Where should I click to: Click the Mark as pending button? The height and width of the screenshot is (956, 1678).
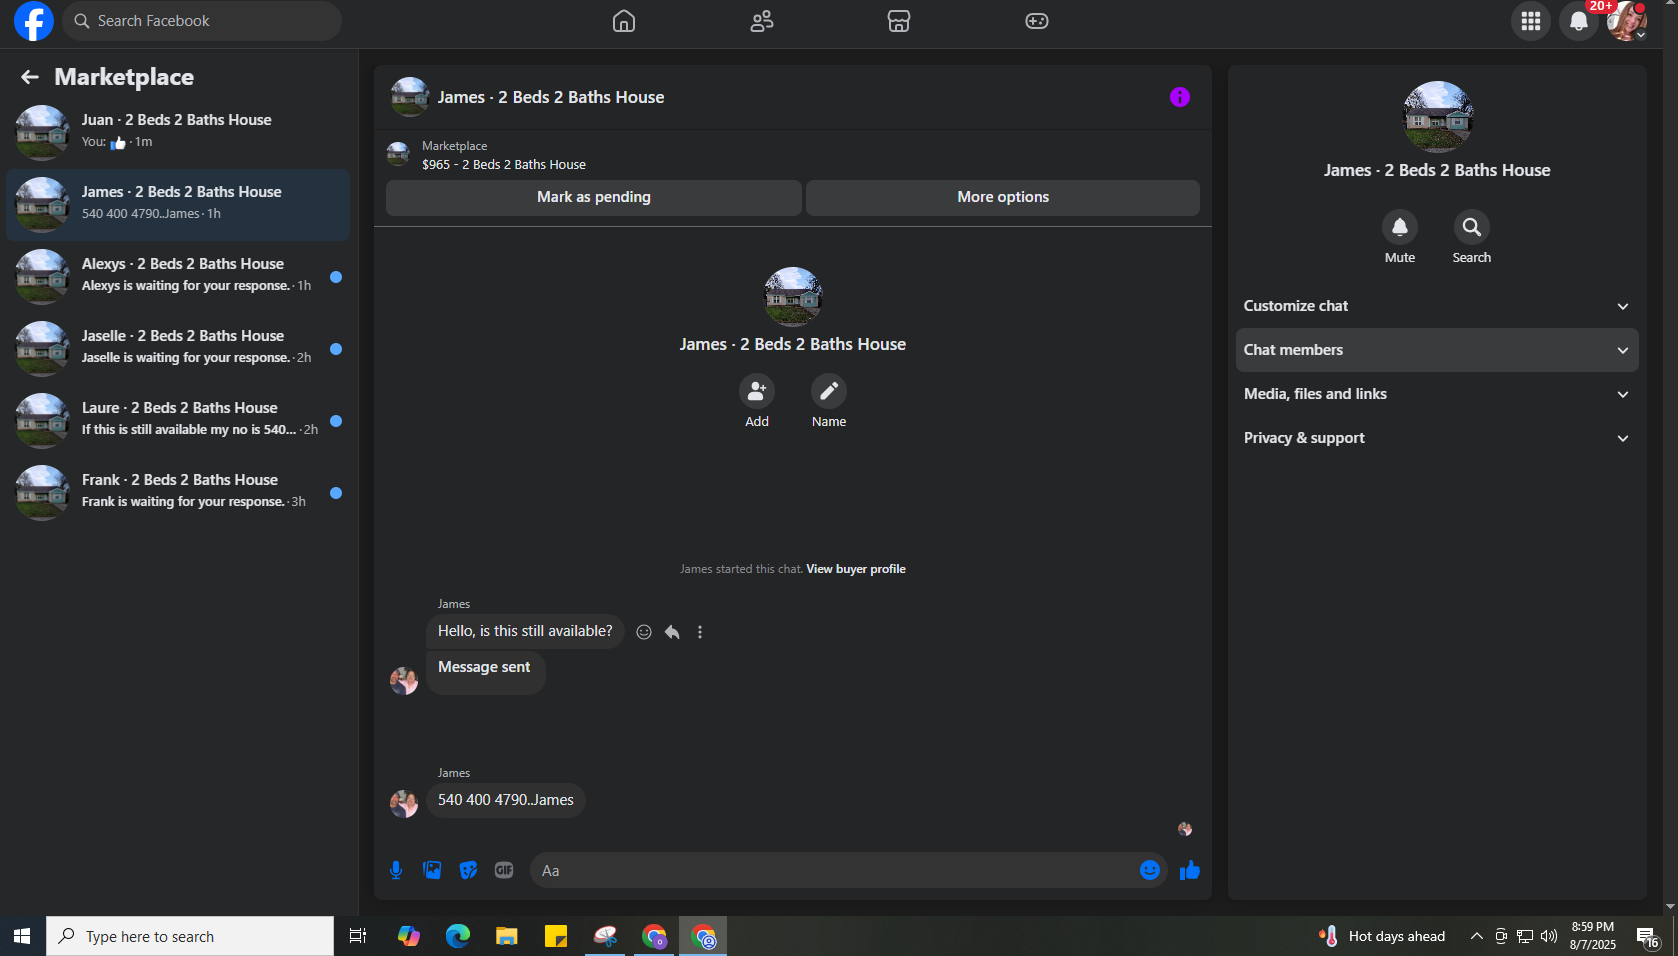pos(594,198)
